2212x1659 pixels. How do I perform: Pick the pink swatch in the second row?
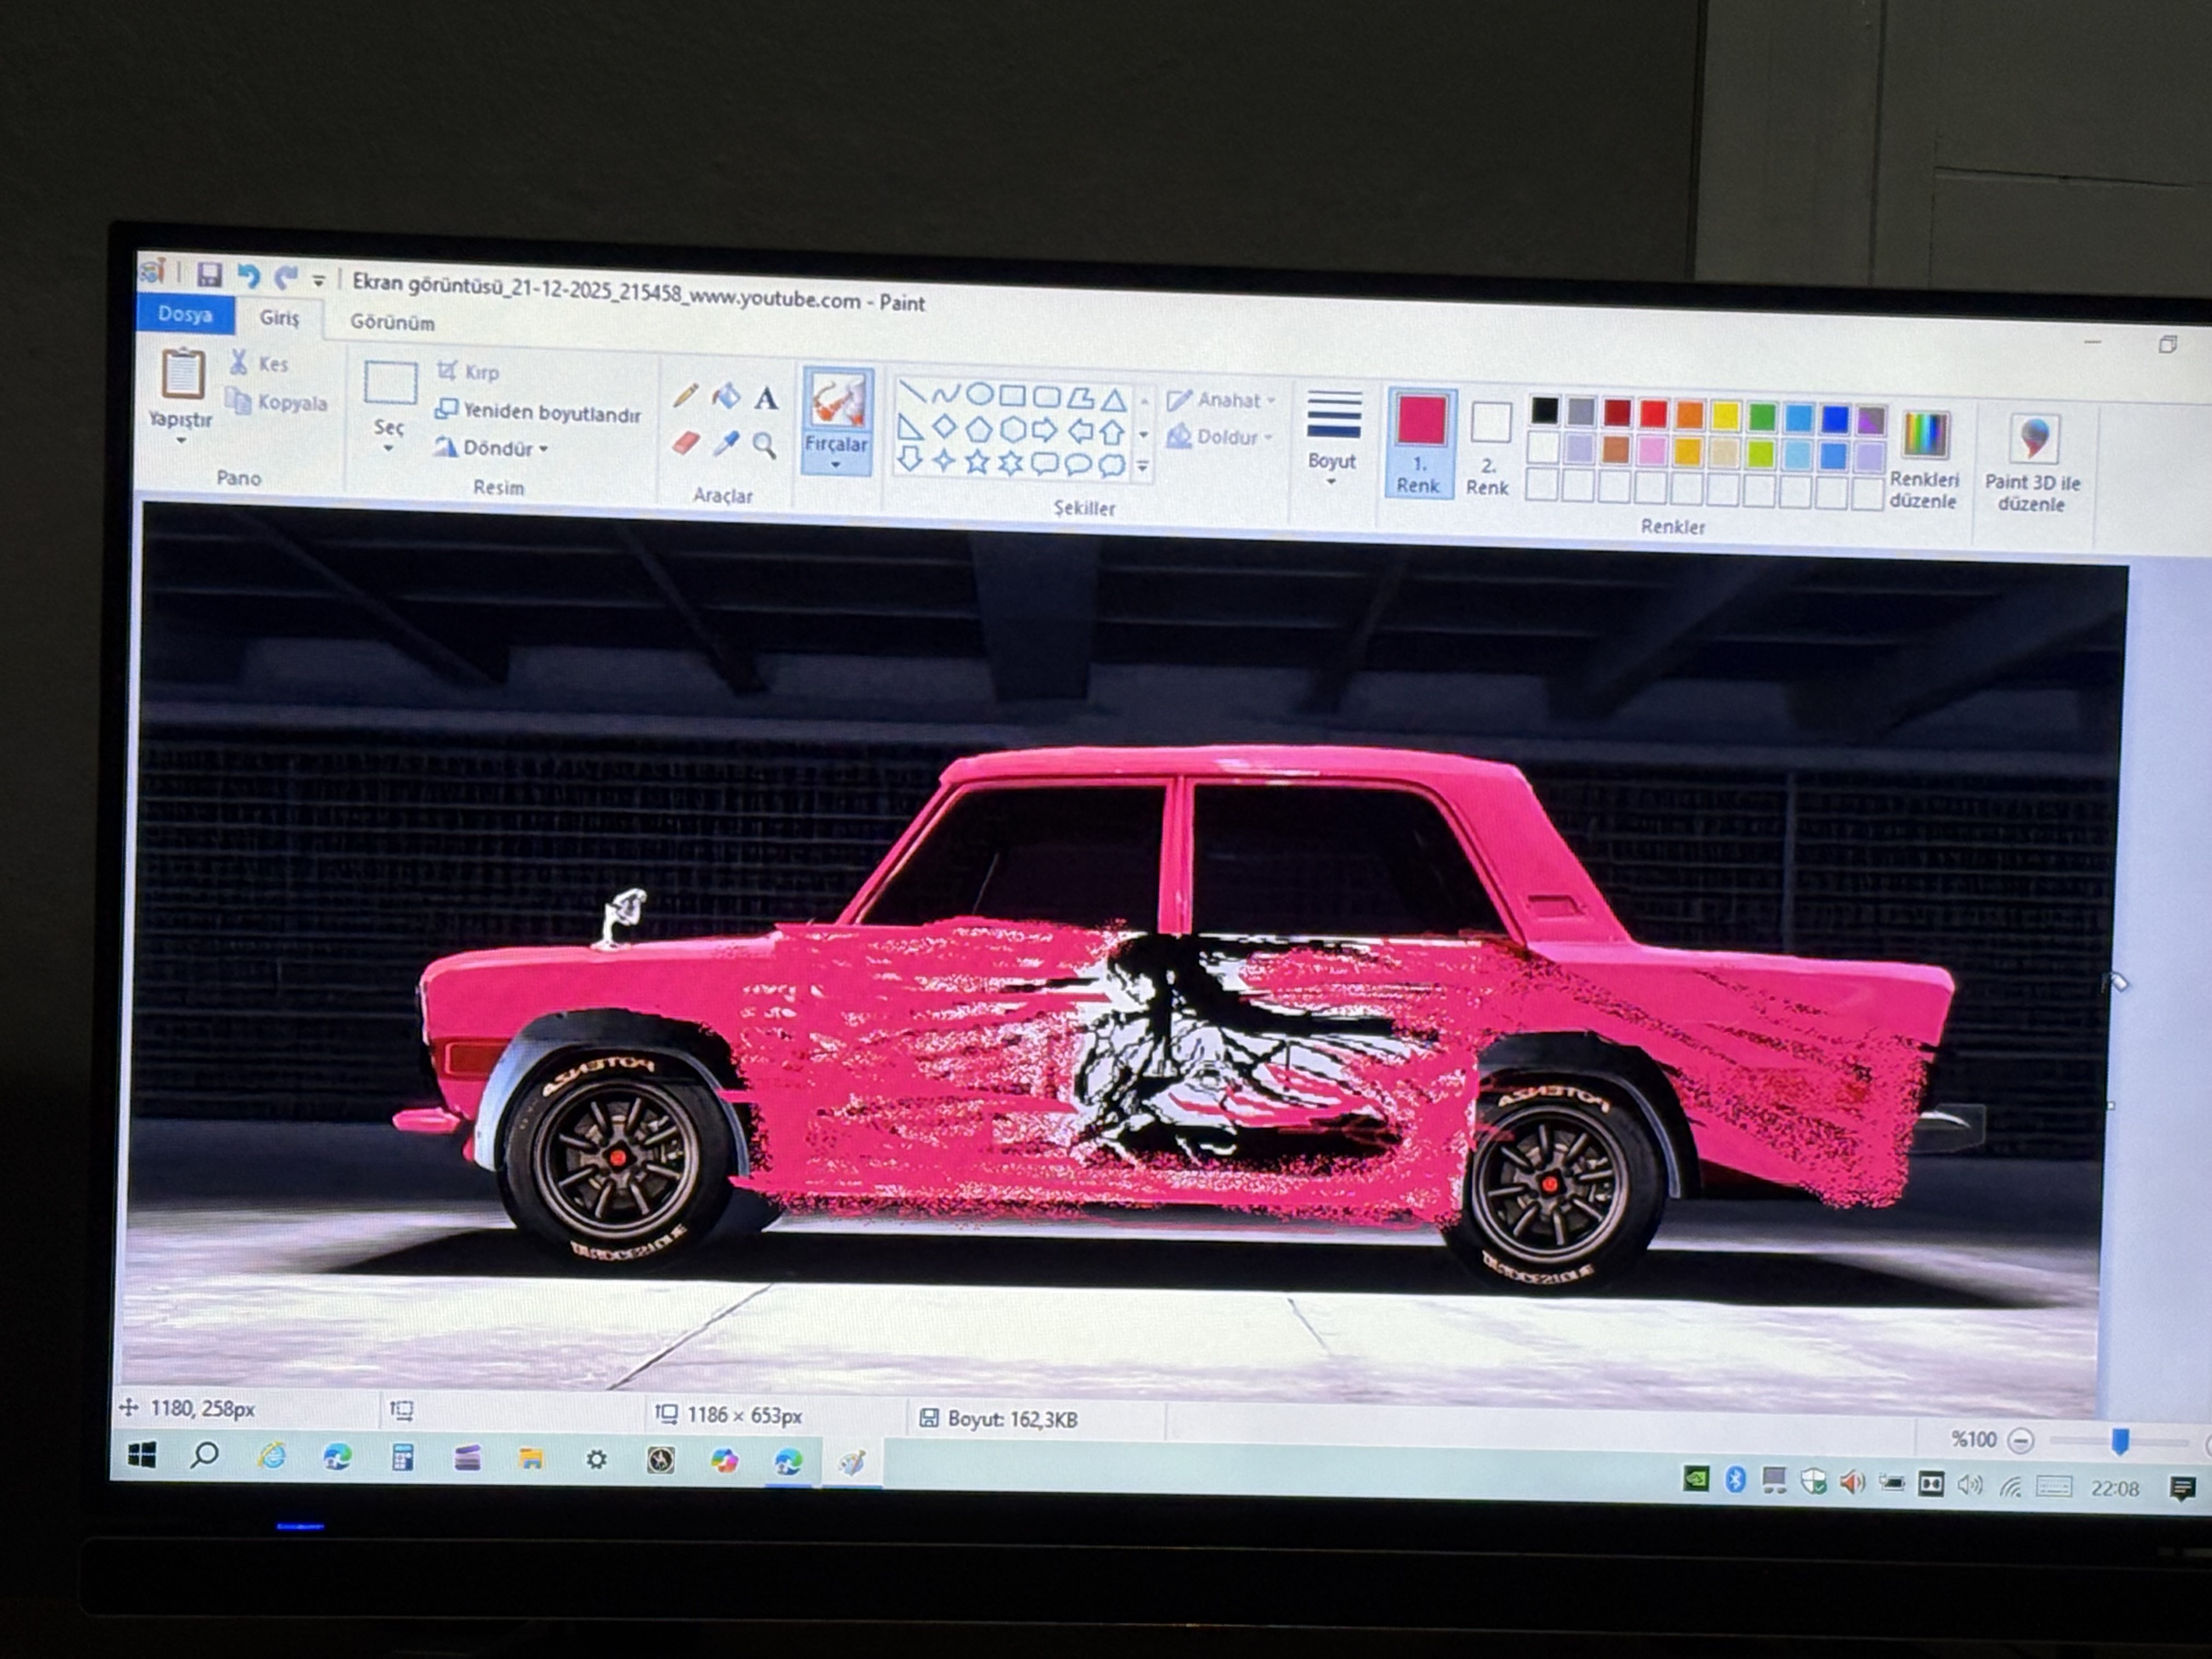pos(1652,450)
